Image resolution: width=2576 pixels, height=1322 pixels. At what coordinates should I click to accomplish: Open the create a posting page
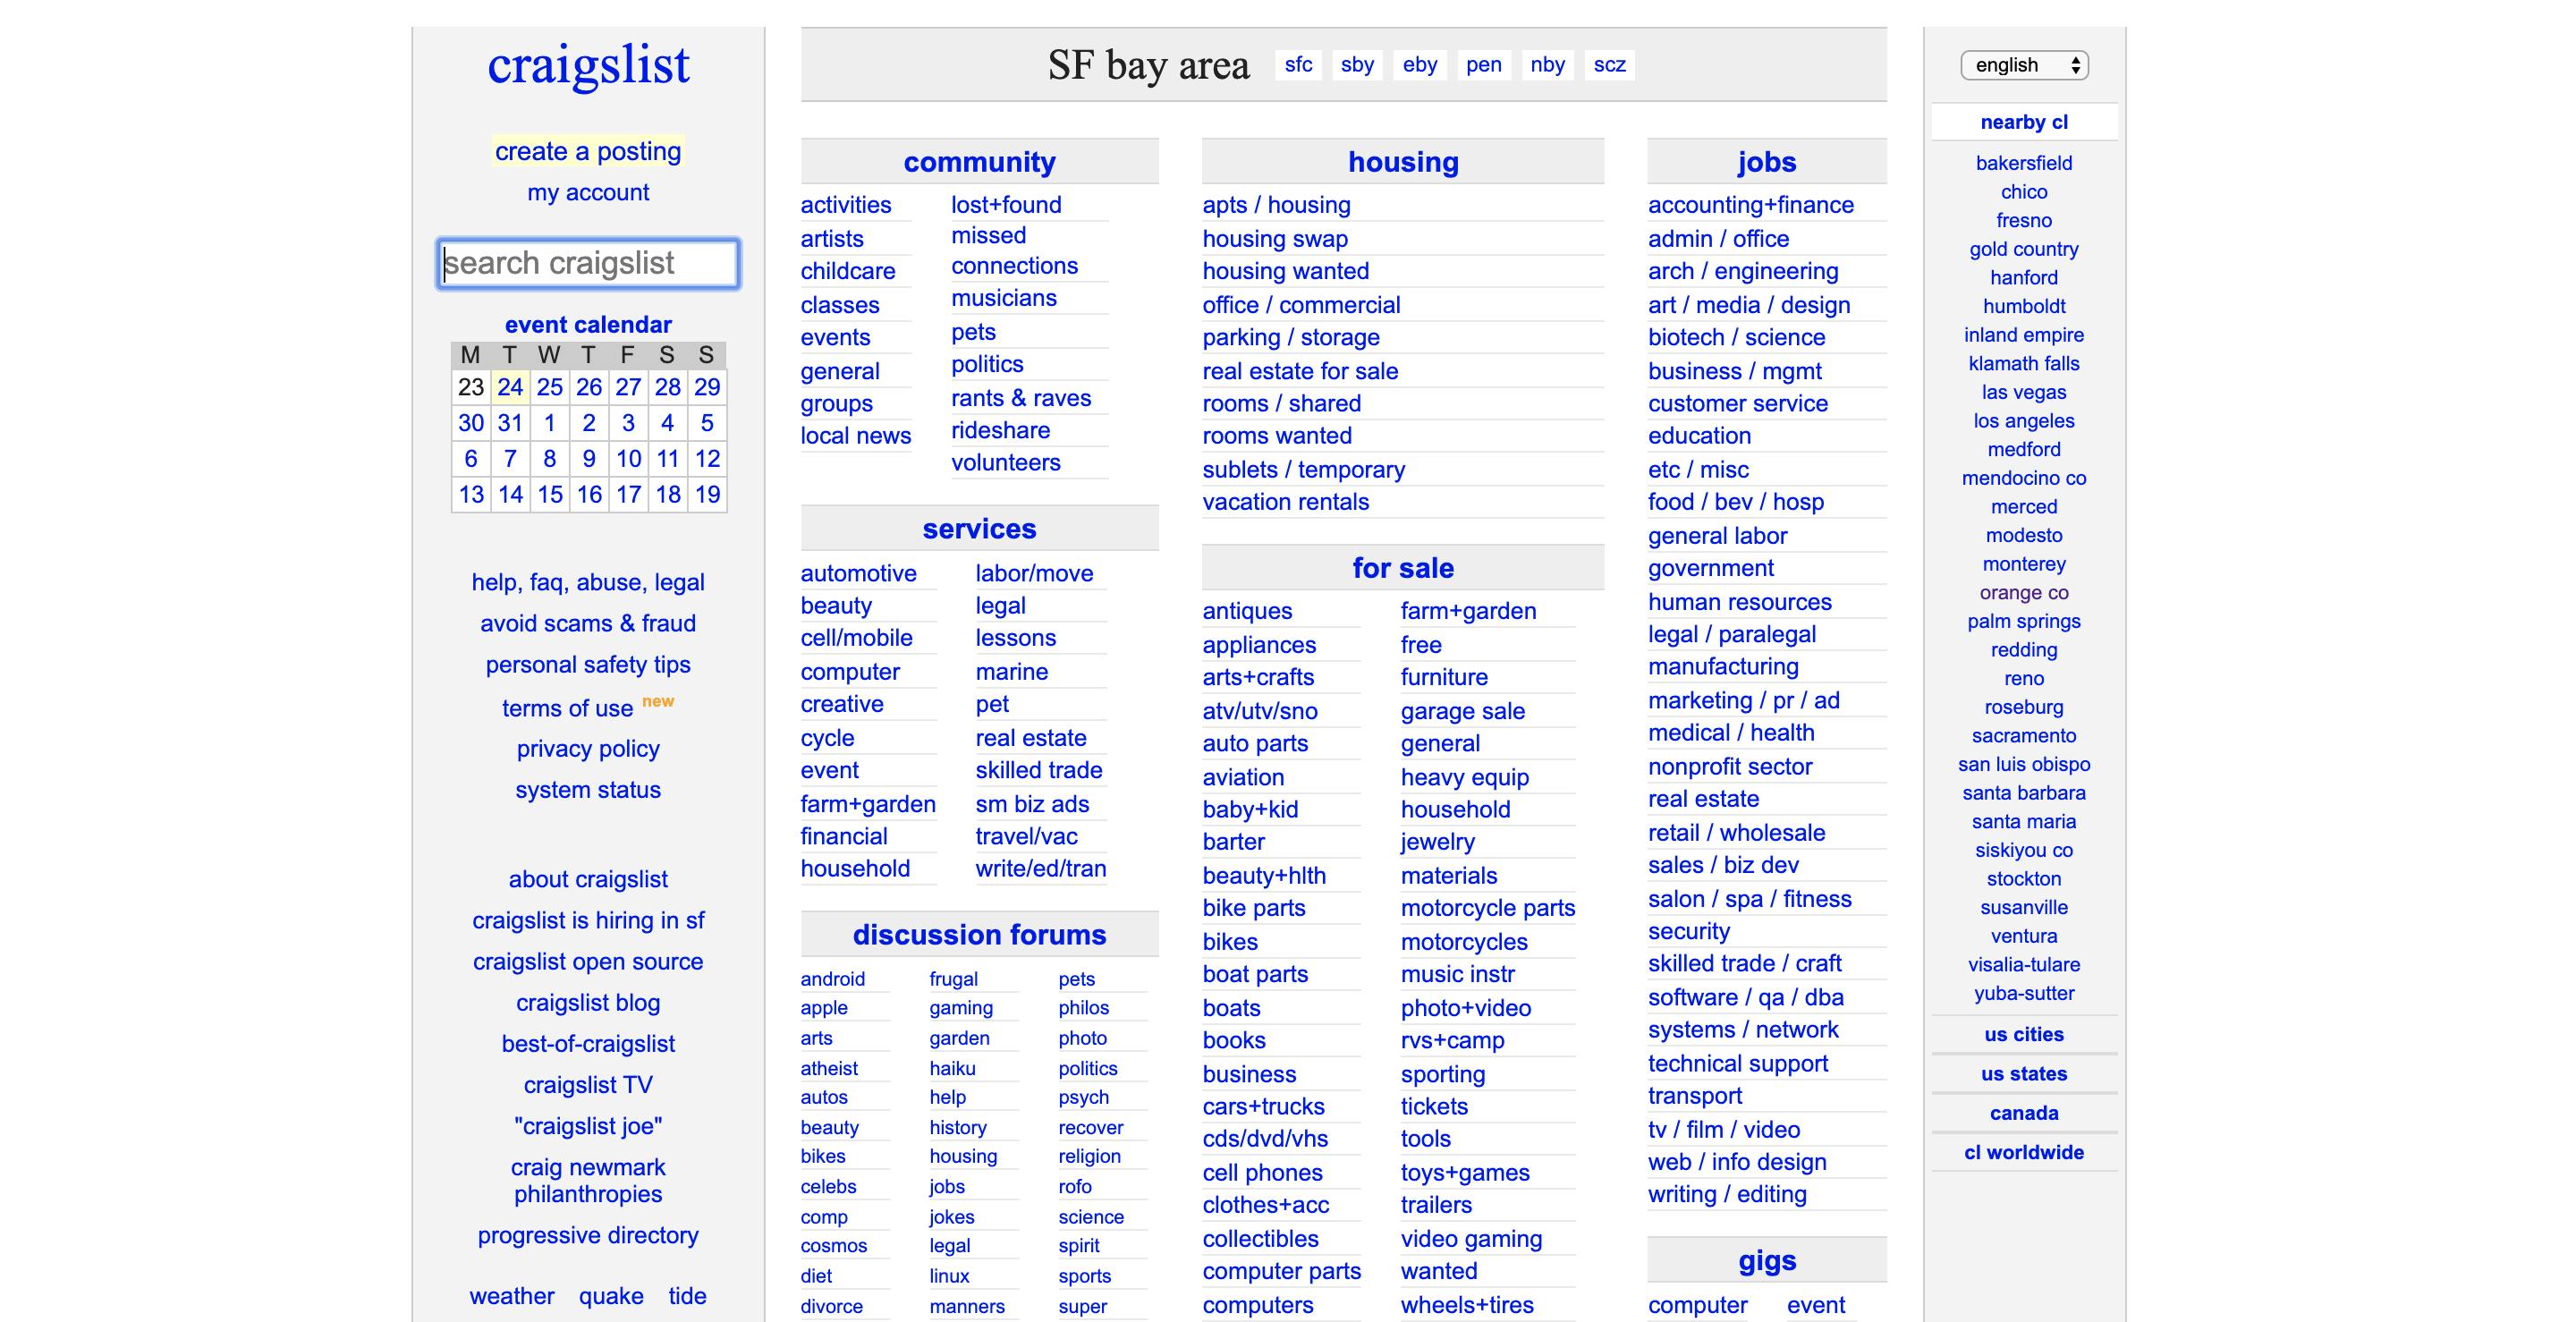588,151
